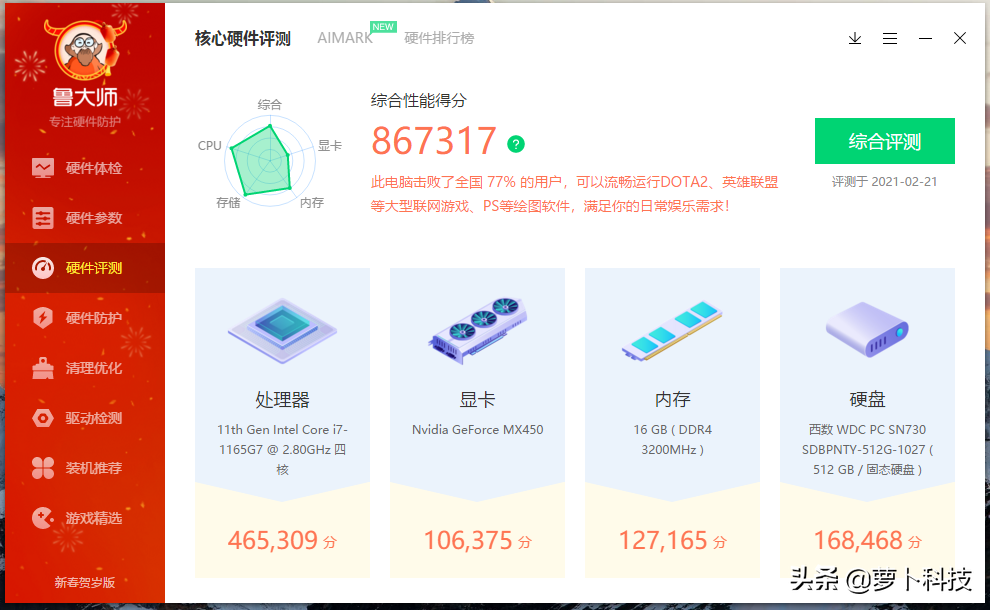The height and width of the screenshot is (610, 990).
Task: Click the 显卡 graphics card image
Action: point(477,330)
